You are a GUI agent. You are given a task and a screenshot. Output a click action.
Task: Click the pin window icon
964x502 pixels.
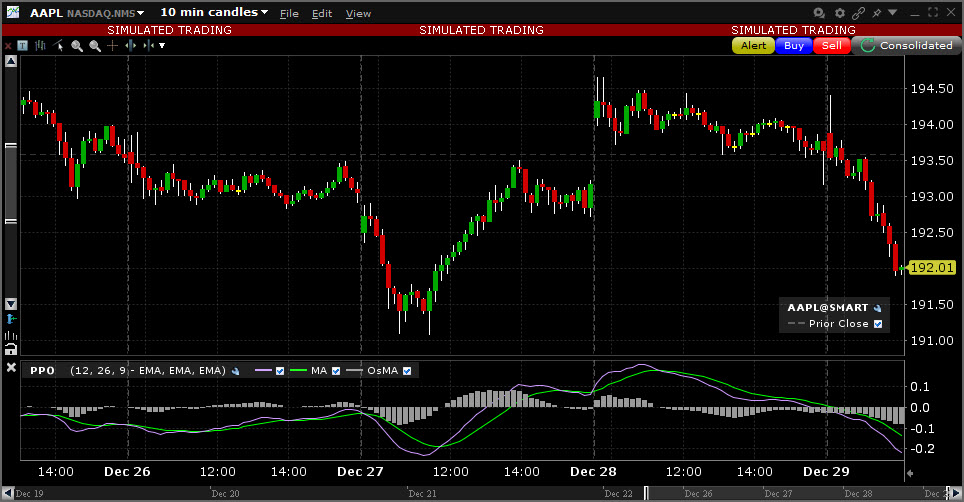click(x=877, y=12)
